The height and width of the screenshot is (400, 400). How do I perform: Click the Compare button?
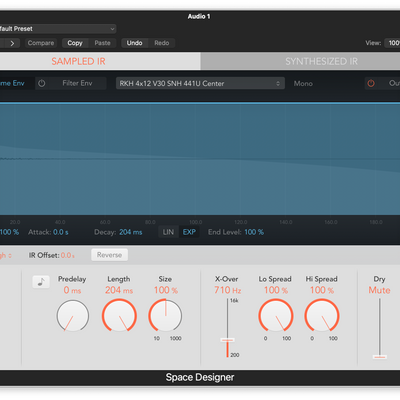(x=41, y=43)
